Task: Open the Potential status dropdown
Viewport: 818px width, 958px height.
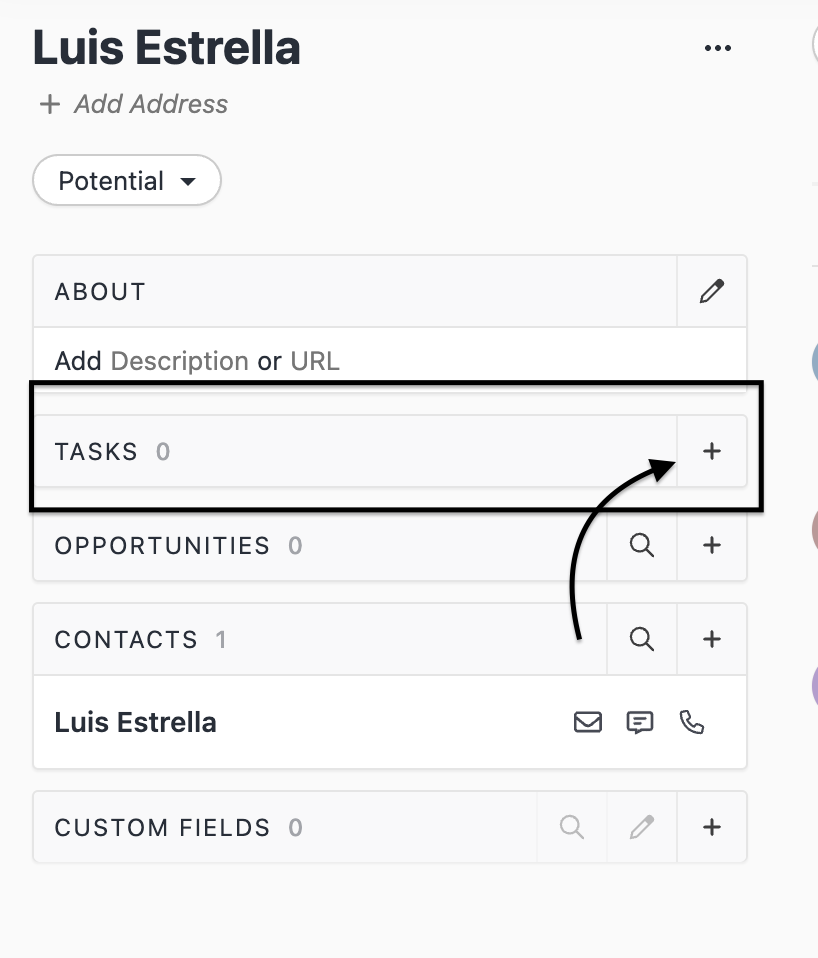Action: [127, 181]
